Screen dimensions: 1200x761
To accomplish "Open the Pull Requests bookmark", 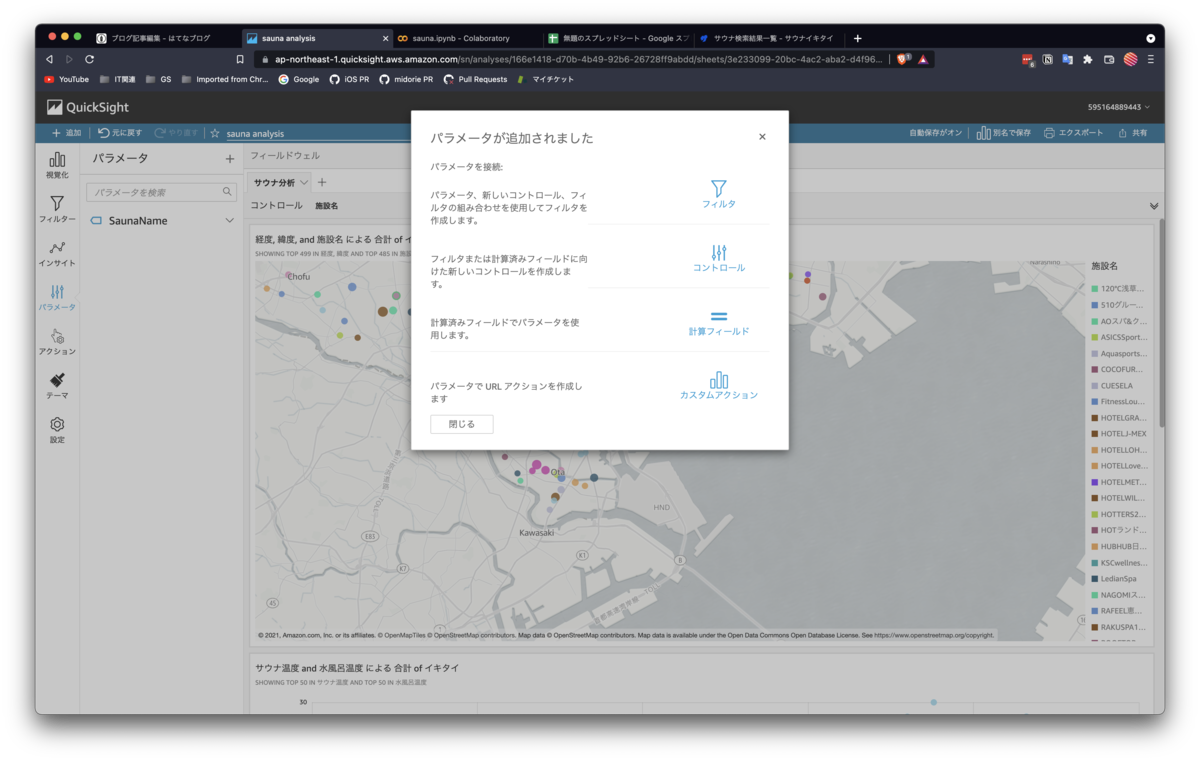I will 476,79.
